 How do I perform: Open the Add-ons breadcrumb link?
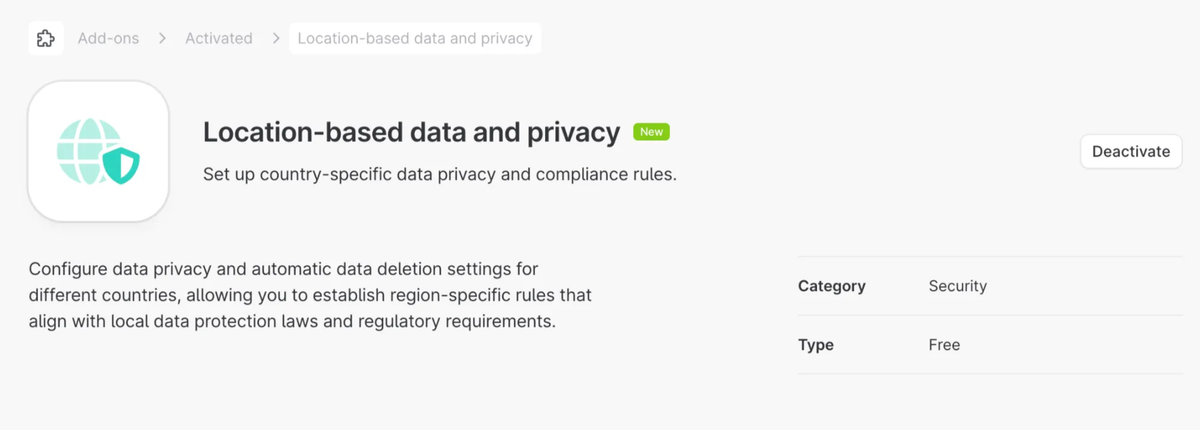click(108, 39)
